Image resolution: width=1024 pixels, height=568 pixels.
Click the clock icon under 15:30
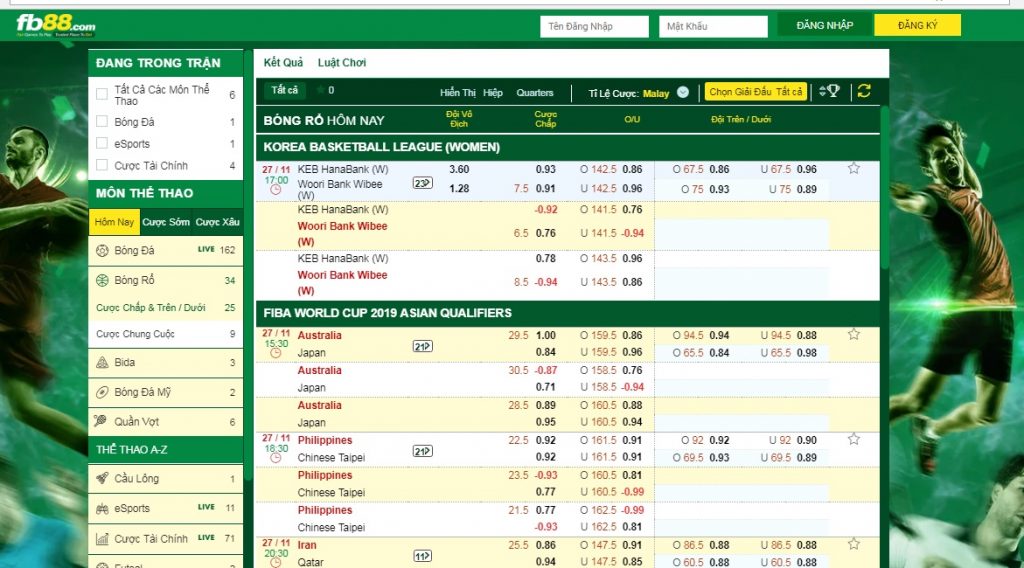(x=276, y=353)
